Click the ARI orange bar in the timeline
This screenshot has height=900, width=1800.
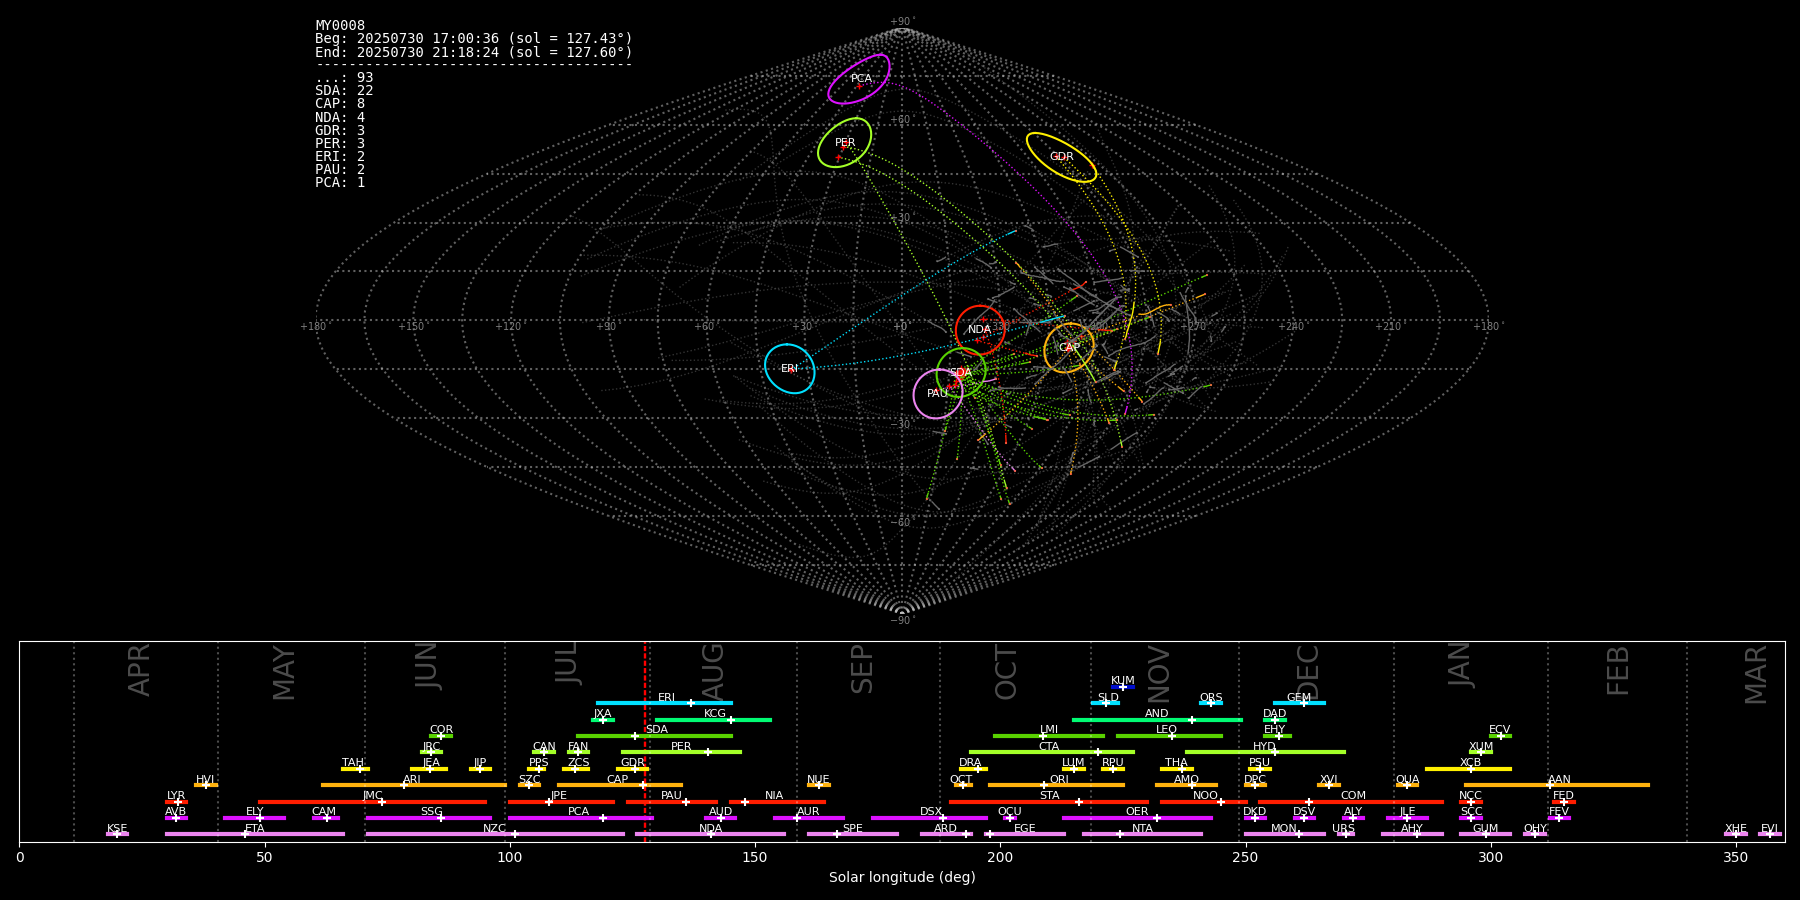click(x=414, y=785)
